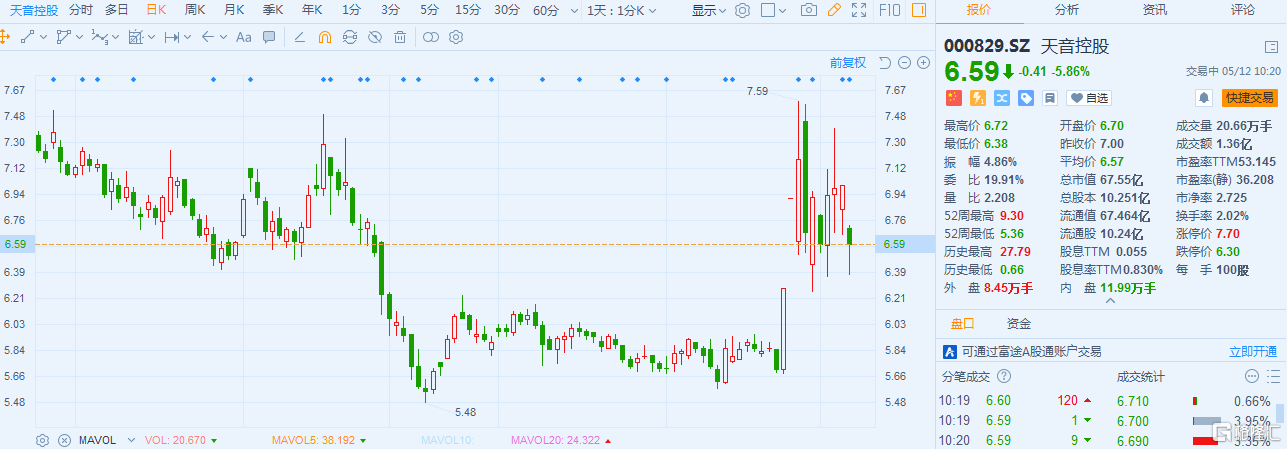Screen dimensions: 1287x449
Task: Open 前复权 price adjustment selector
Action: 848,63
